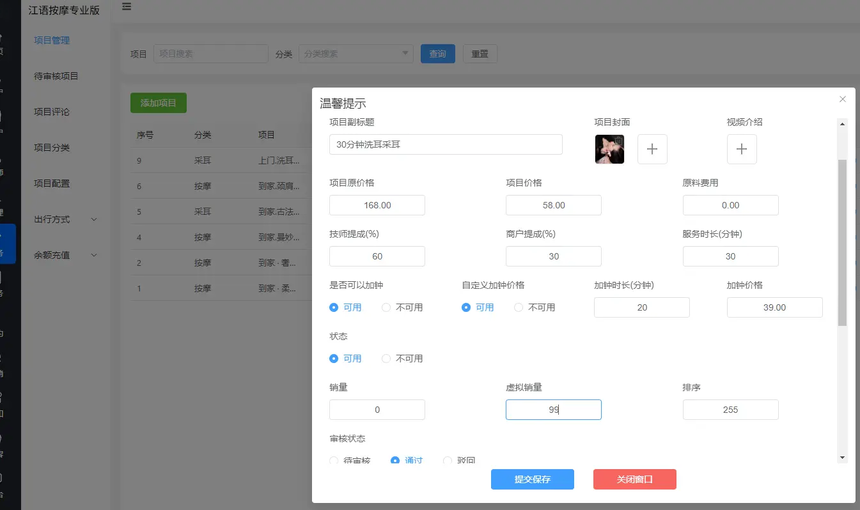Image resolution: width=860 pixels, height=510 pixels.
Task: Close the 温馨提示 dialog with the X
Action: click(842, 99)
